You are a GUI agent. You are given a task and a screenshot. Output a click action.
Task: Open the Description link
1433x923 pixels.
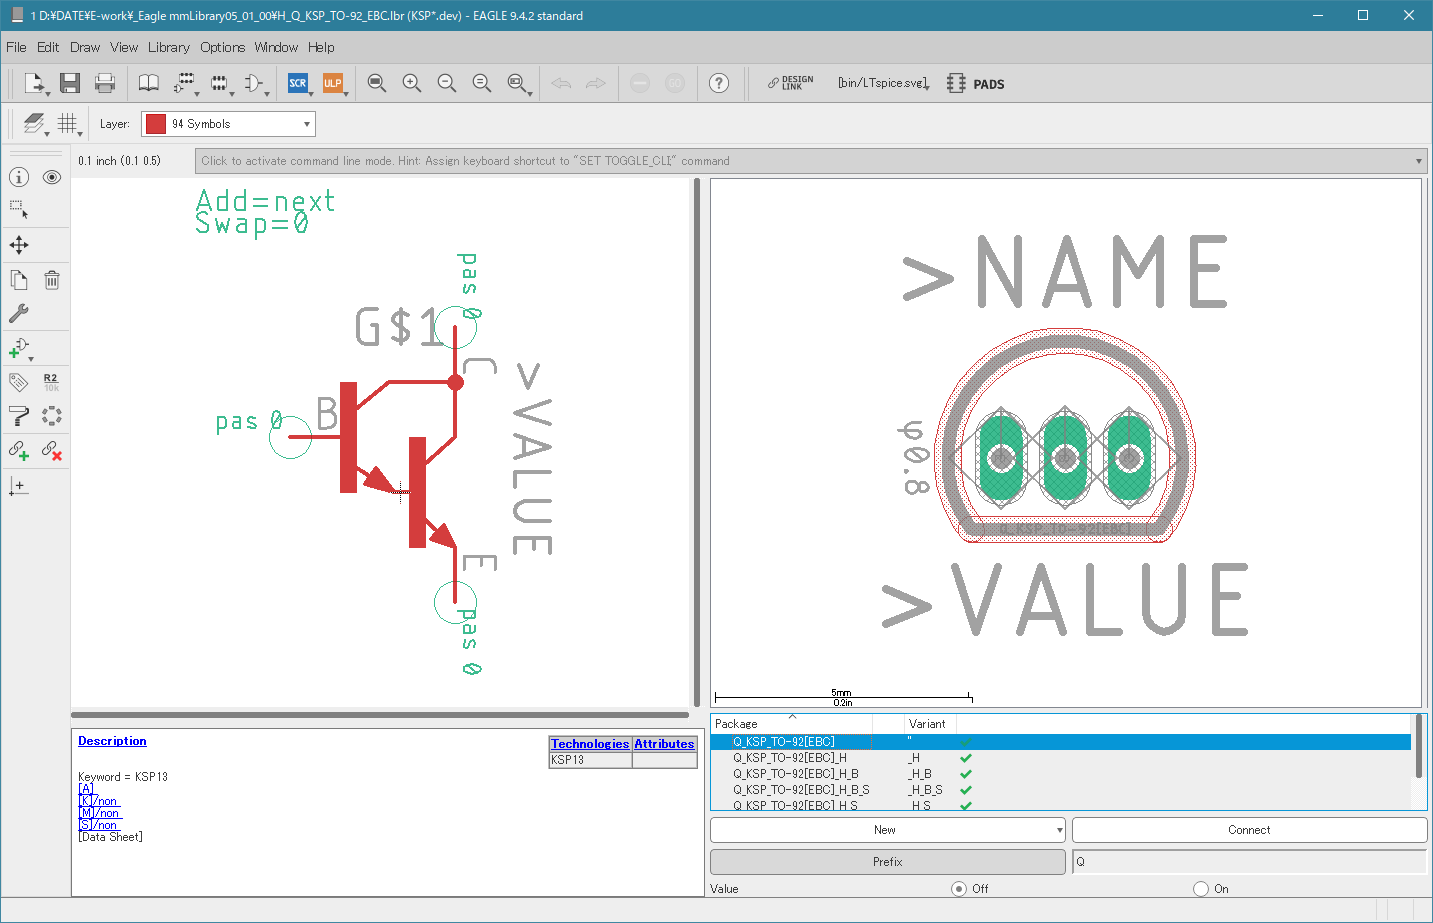click(x=112, y=741)
